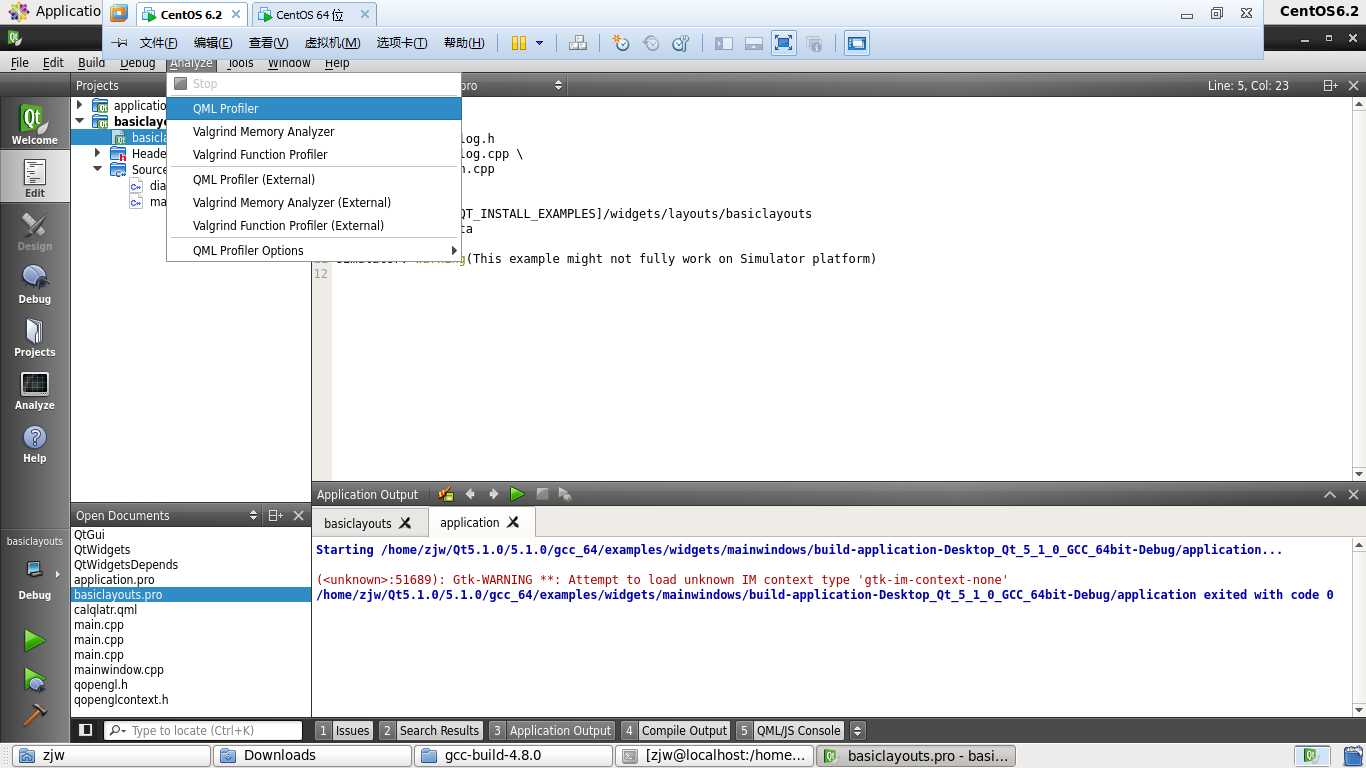Choose Valgrind Function Profiler (External) entry
The height and width of the screenshot is (768, 1366).
point(314,225)
